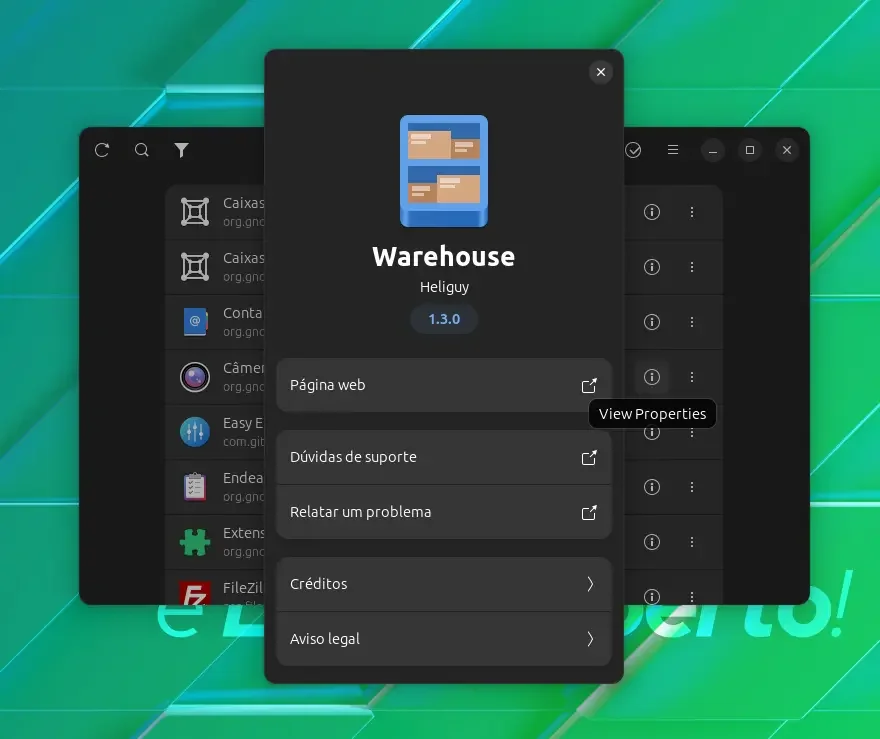Maximize the main Warehouse window

[750, 150]
